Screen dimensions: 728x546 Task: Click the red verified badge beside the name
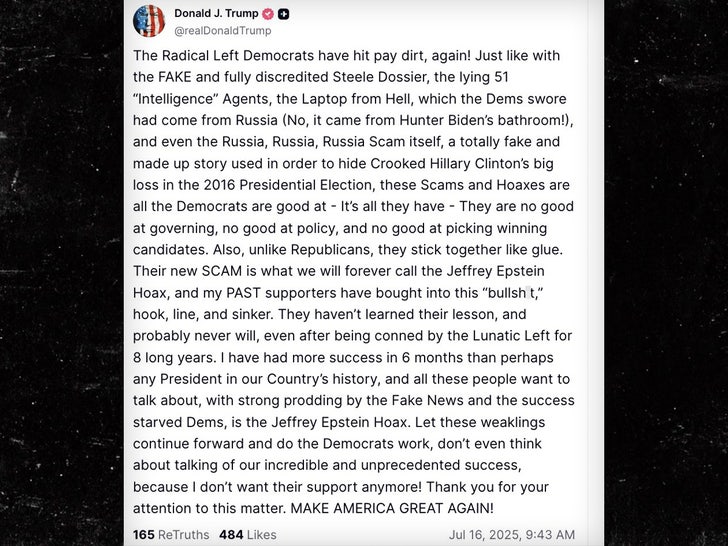point(267,14)
